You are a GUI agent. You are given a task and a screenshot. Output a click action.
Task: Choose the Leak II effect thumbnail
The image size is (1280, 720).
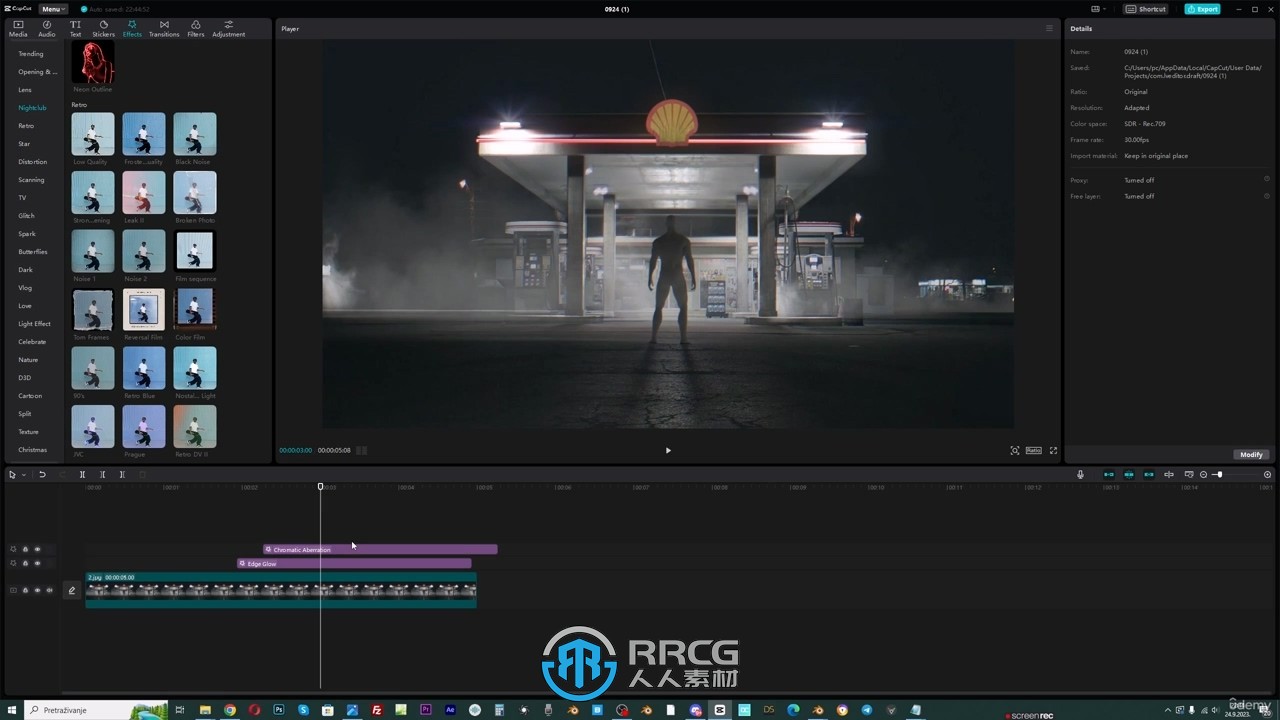click(144, 192)
